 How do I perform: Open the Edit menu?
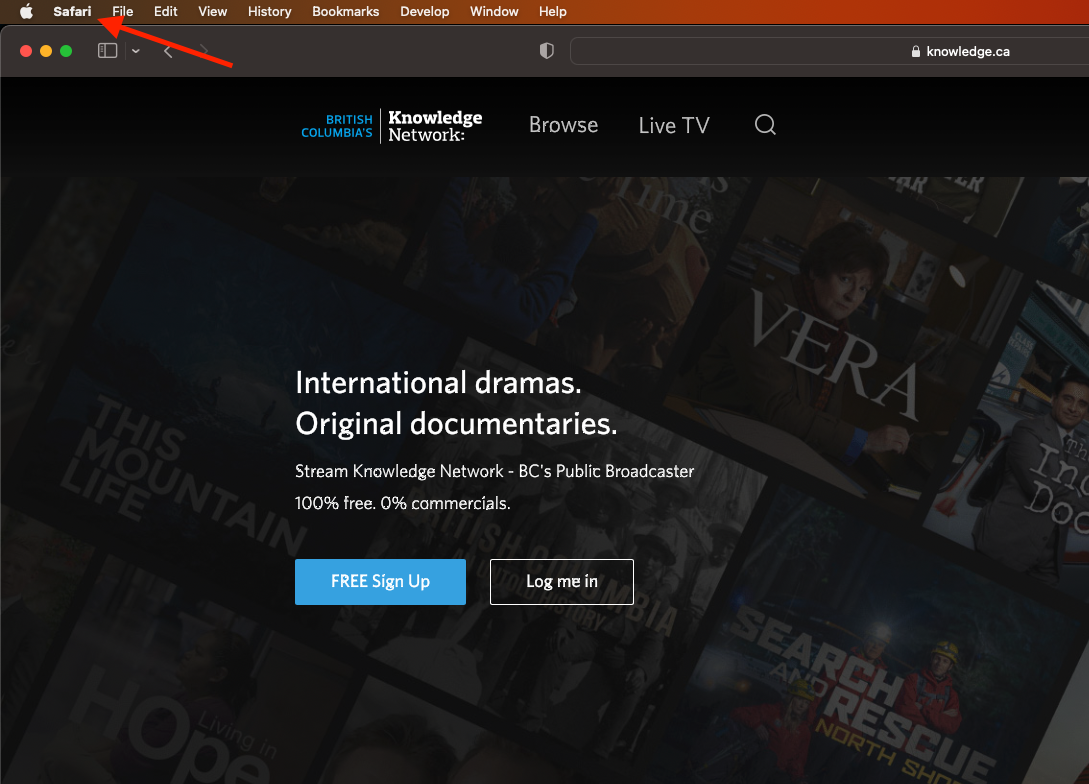pos(165,11)
